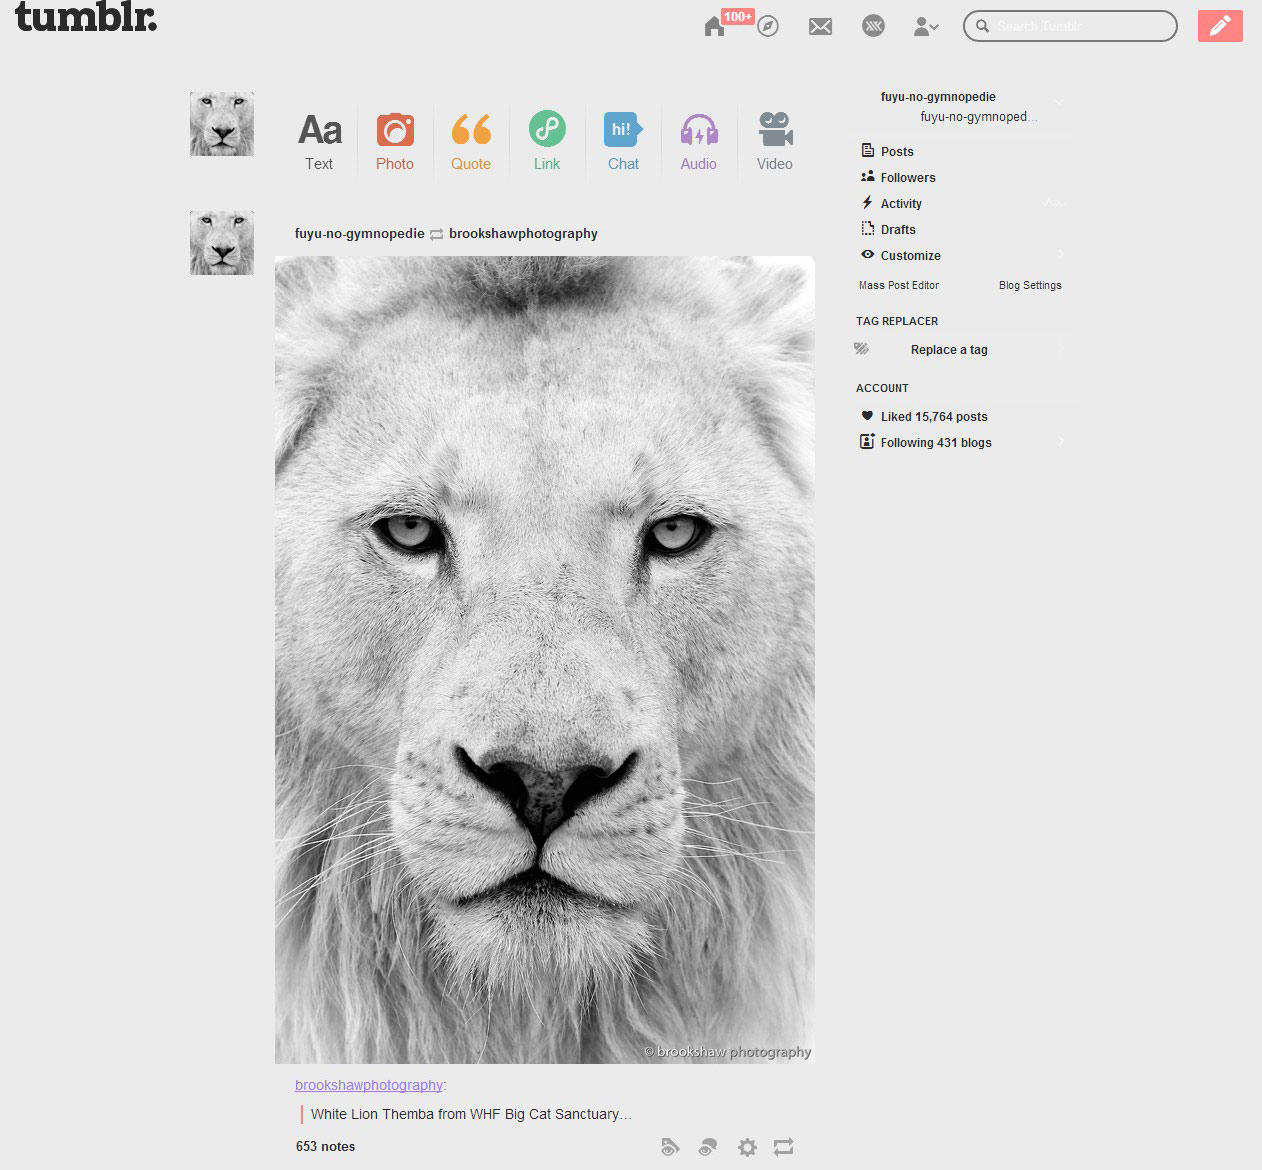This screenshot has height=1170, width=1262.
Task: Click the fuyu-no-gymnoped... subtitle text
Action: [x=979, y=116]
